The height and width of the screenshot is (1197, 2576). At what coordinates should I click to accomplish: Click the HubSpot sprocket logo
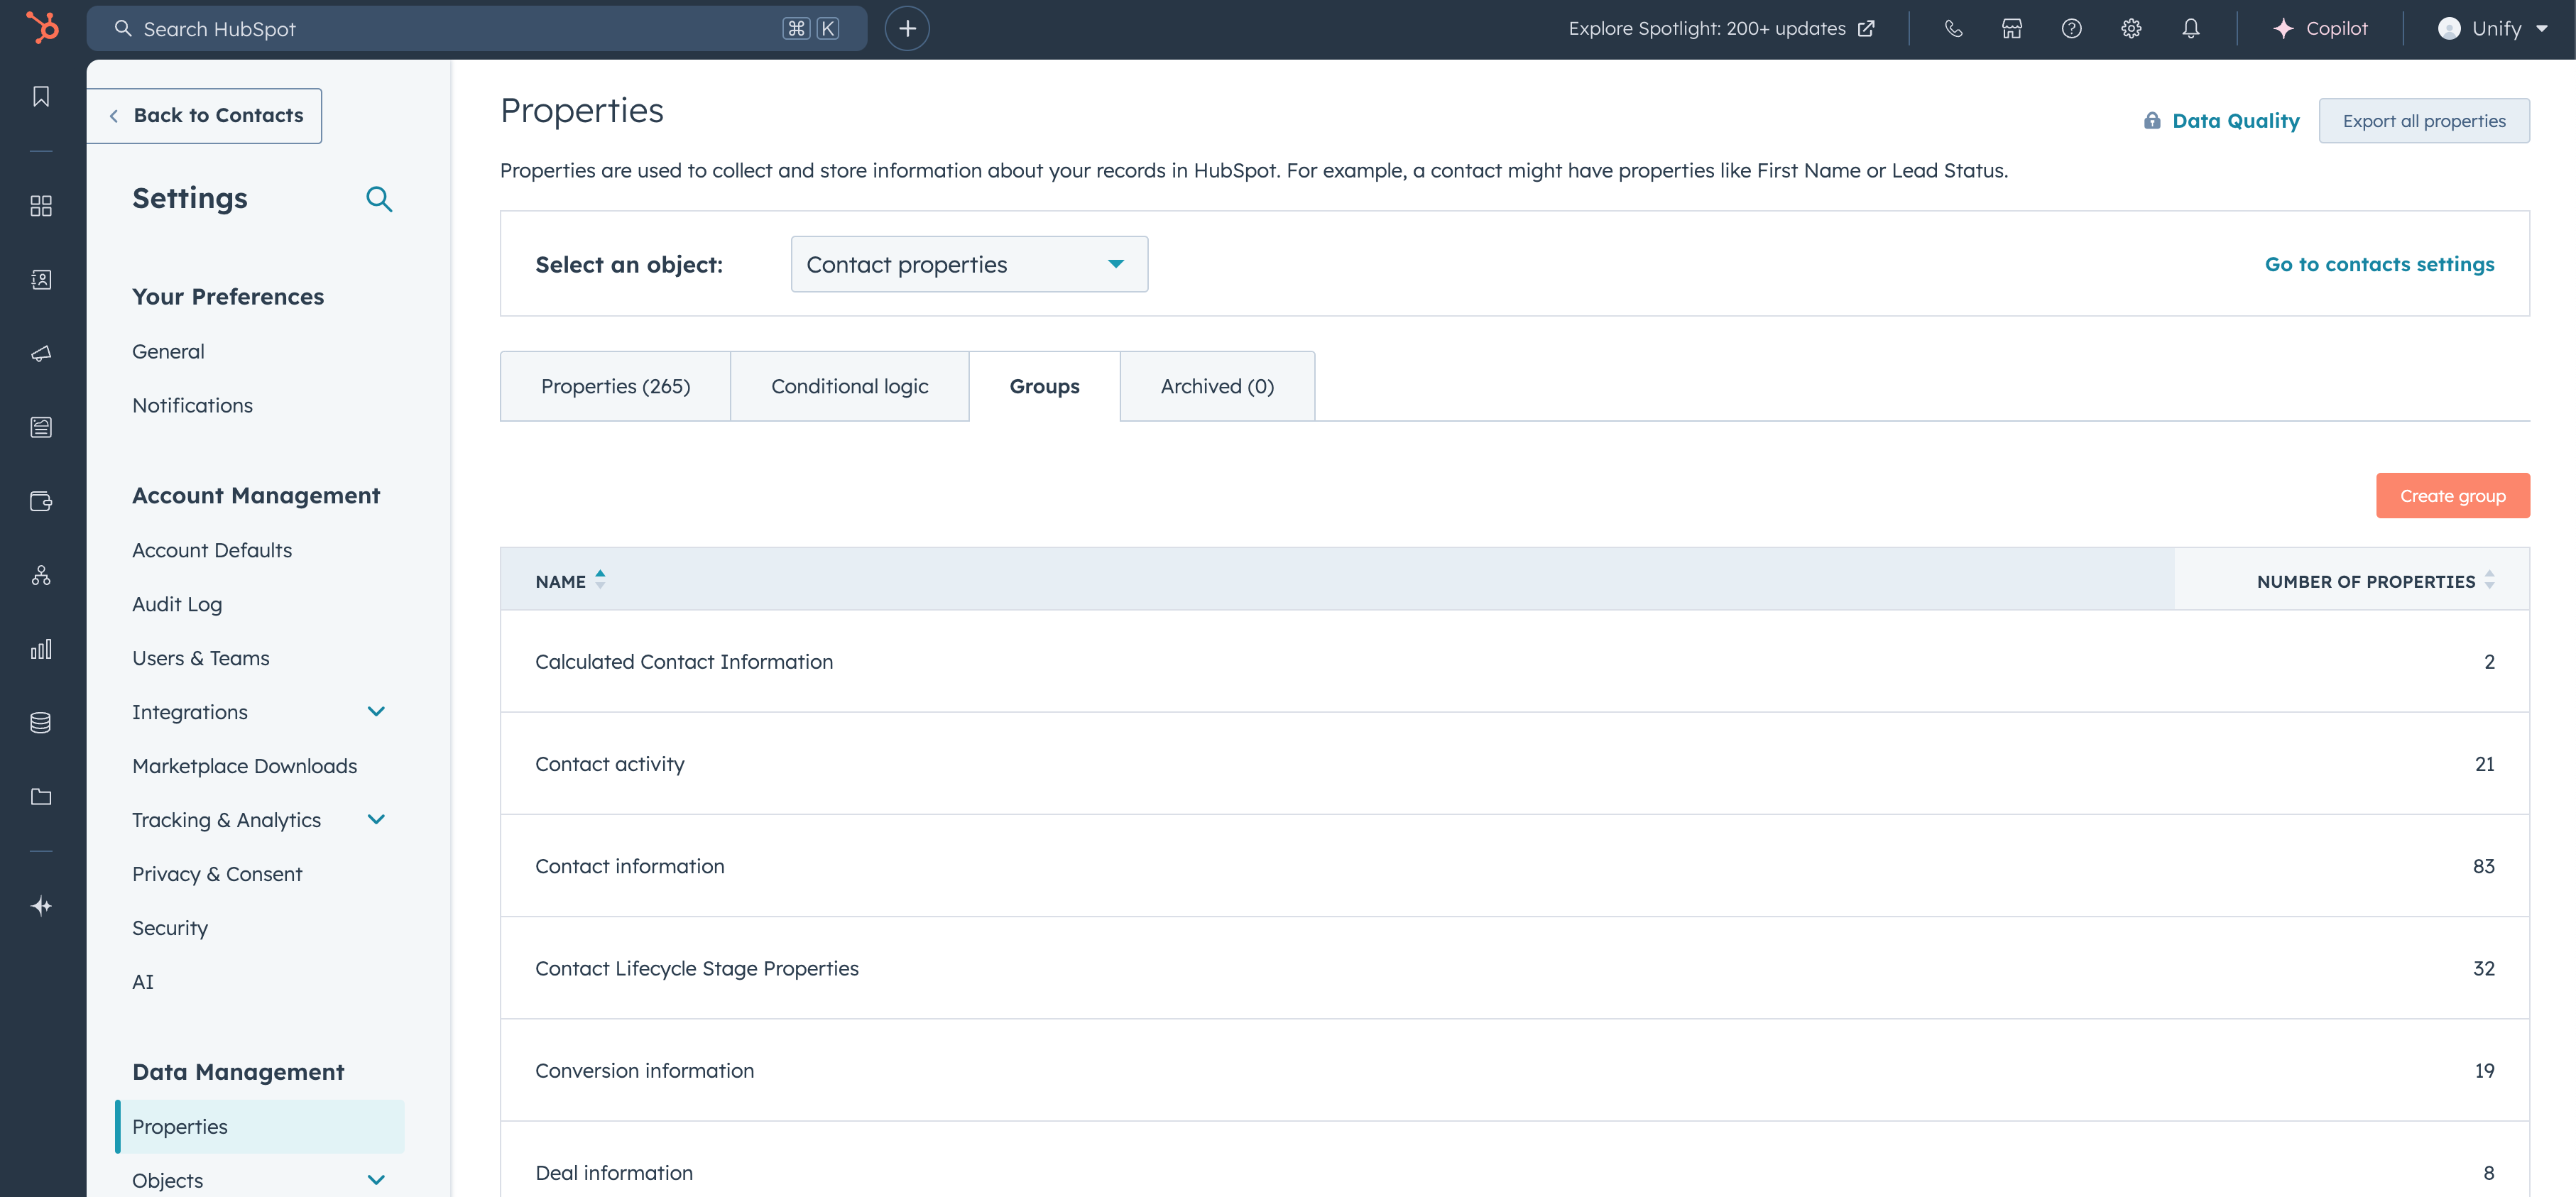click(42, 28)
